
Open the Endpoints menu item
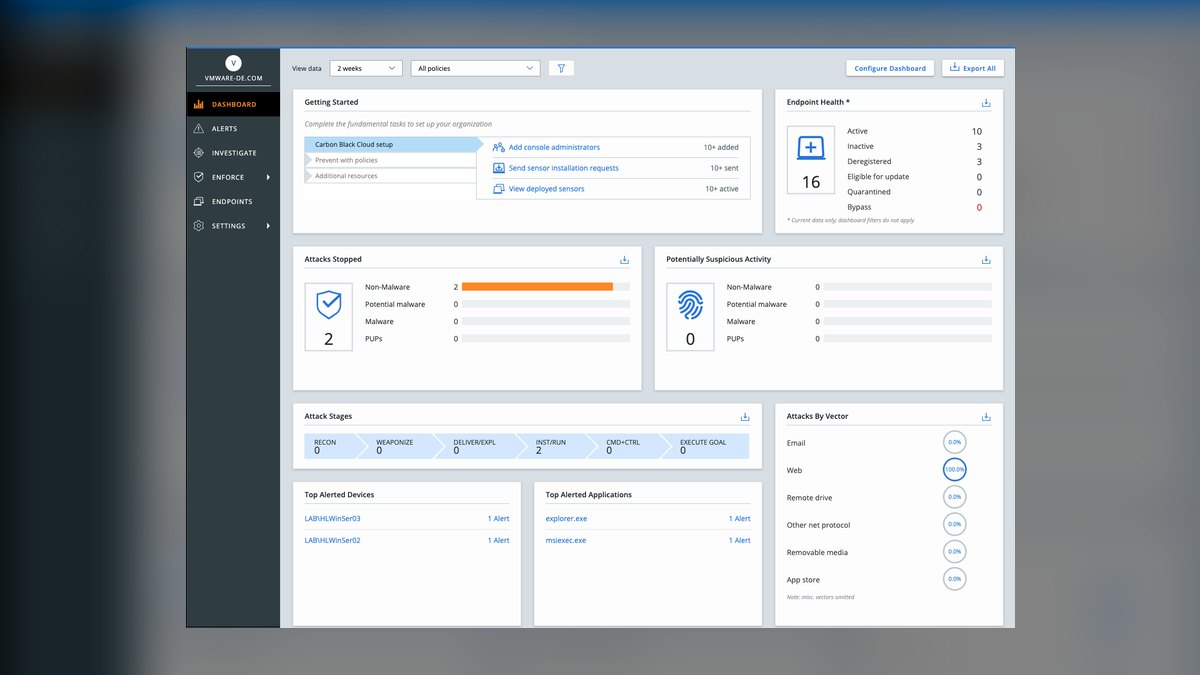233,201
